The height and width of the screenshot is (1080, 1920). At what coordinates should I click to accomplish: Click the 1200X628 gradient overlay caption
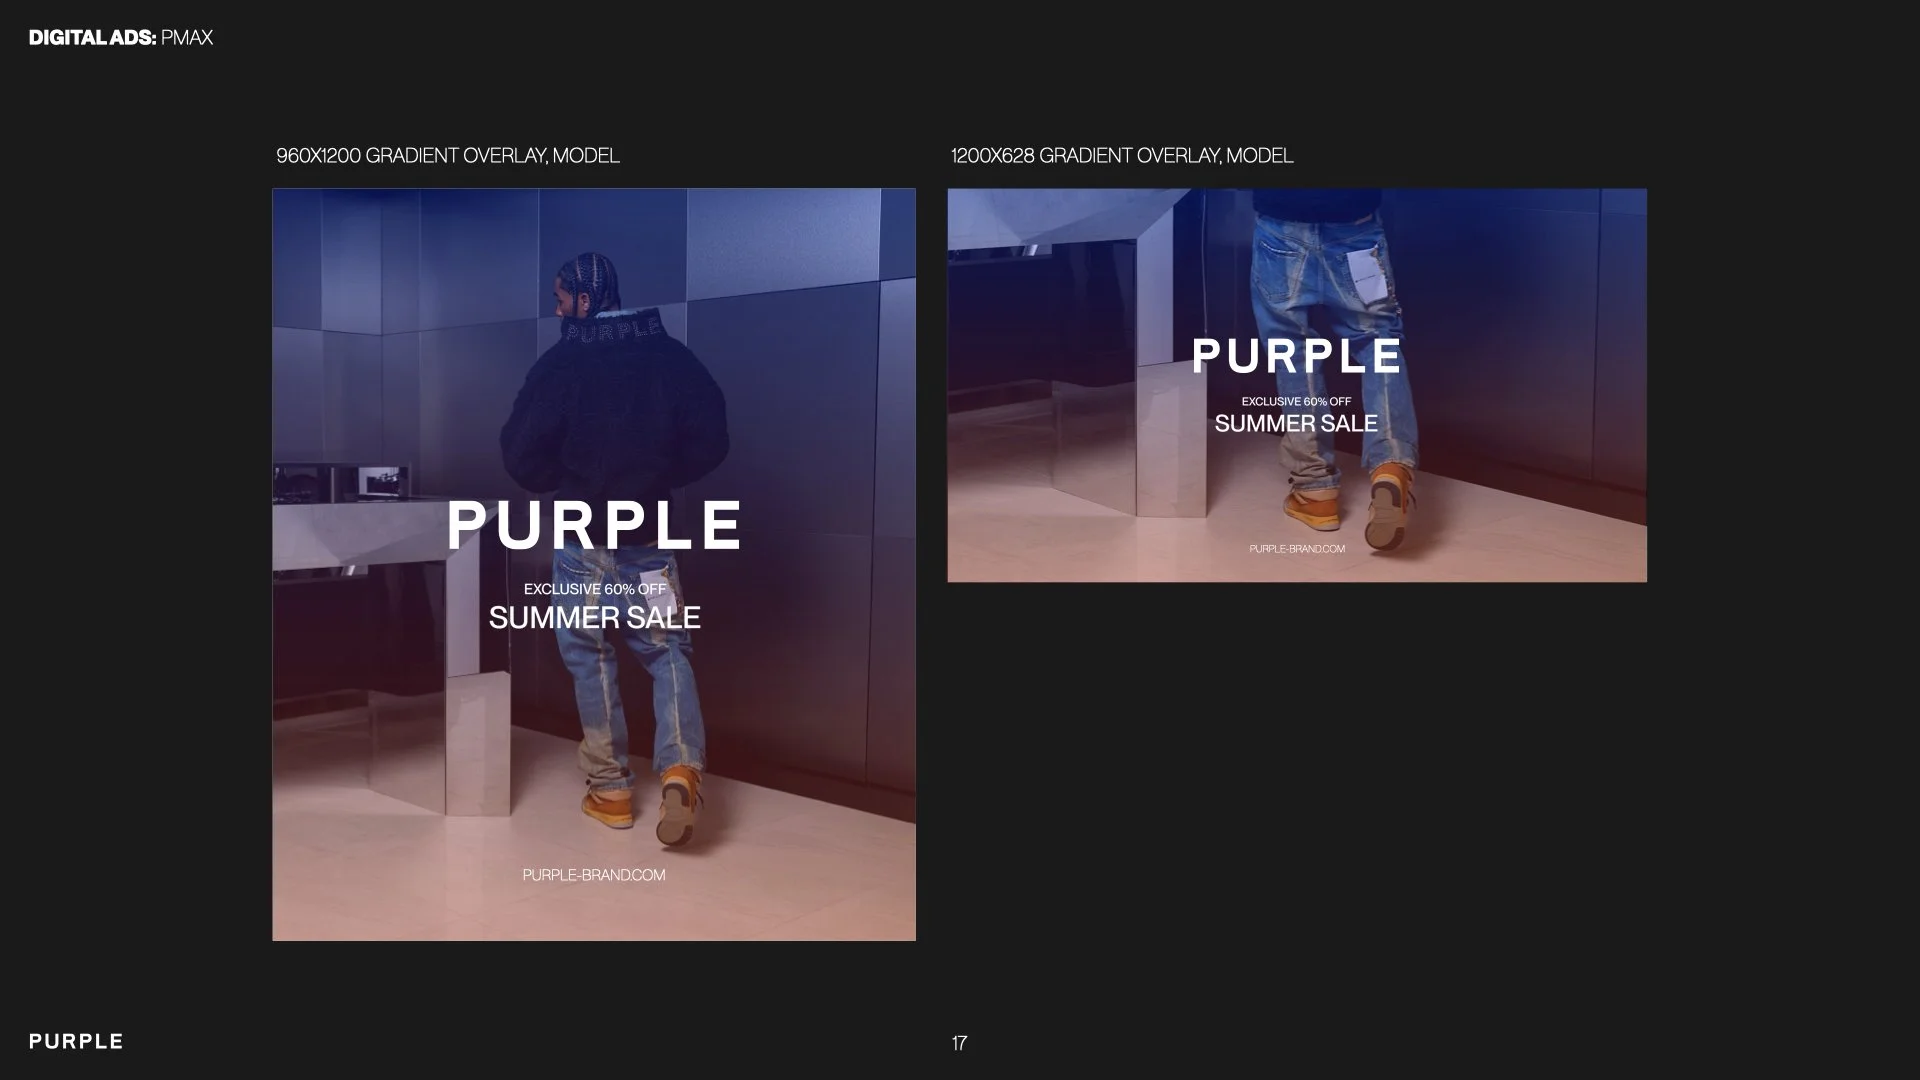(x=1121, y=156)
